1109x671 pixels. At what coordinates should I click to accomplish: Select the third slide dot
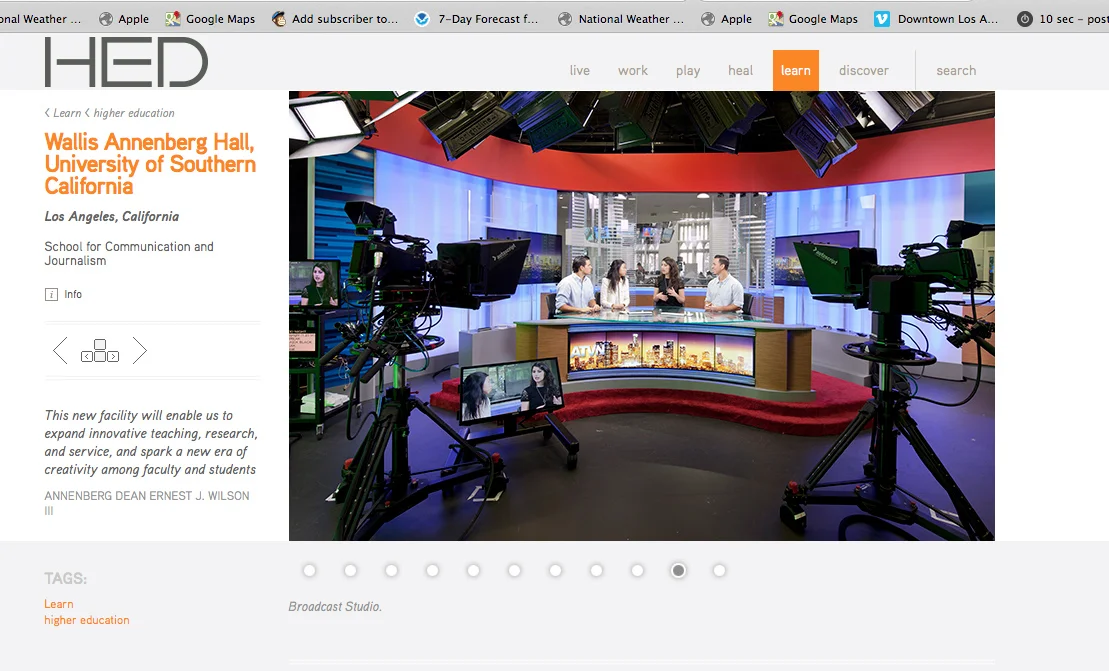(x=391, y=571)
